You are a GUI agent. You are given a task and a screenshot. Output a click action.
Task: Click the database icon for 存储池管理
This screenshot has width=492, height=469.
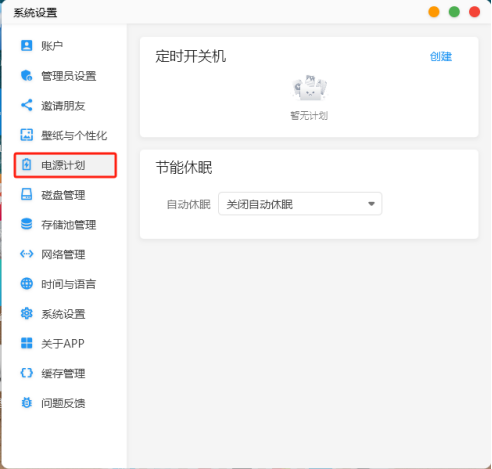[27, 224]
